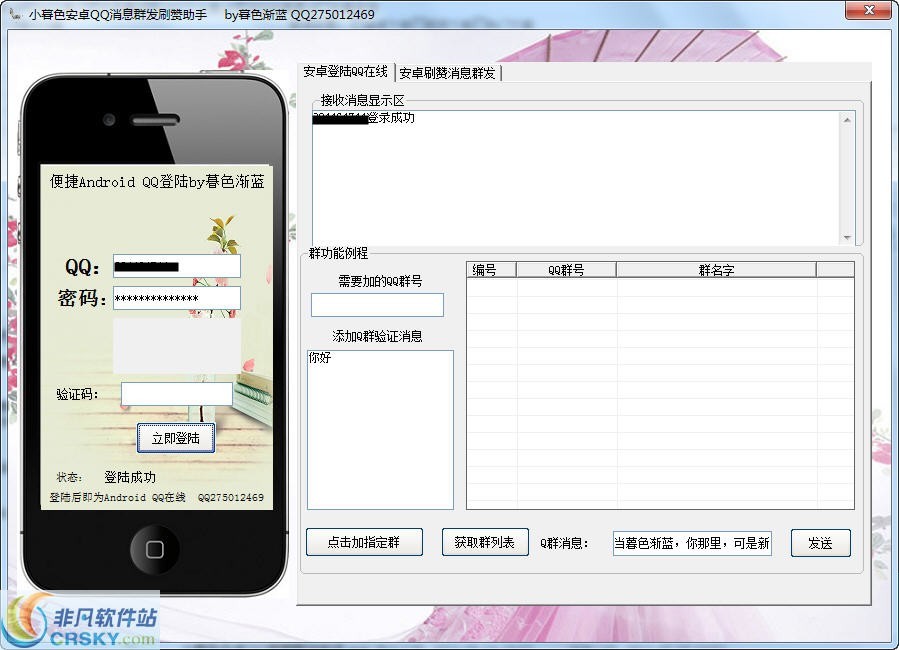Click the 登陆成功 status text
This screenshot has width=899, height=650.
coord(130,477)
